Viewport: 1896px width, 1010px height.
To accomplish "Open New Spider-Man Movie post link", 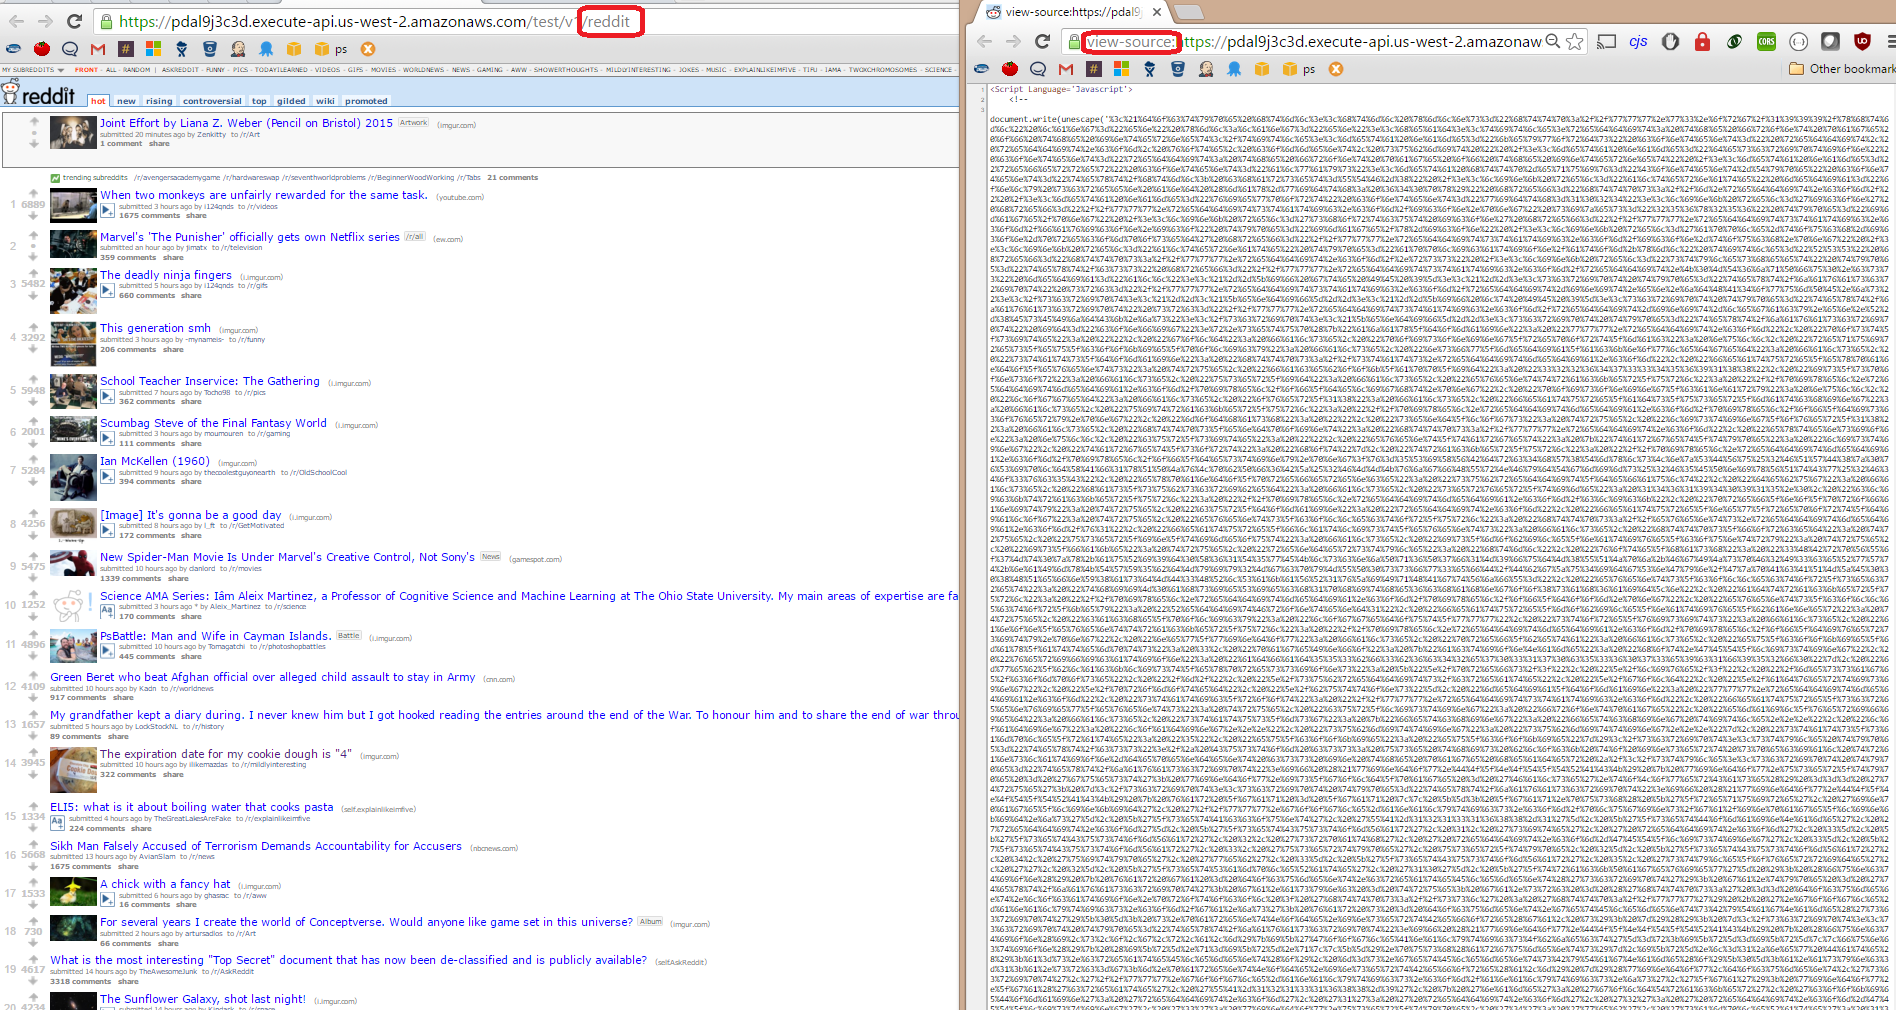I will (x=287, y=557).
